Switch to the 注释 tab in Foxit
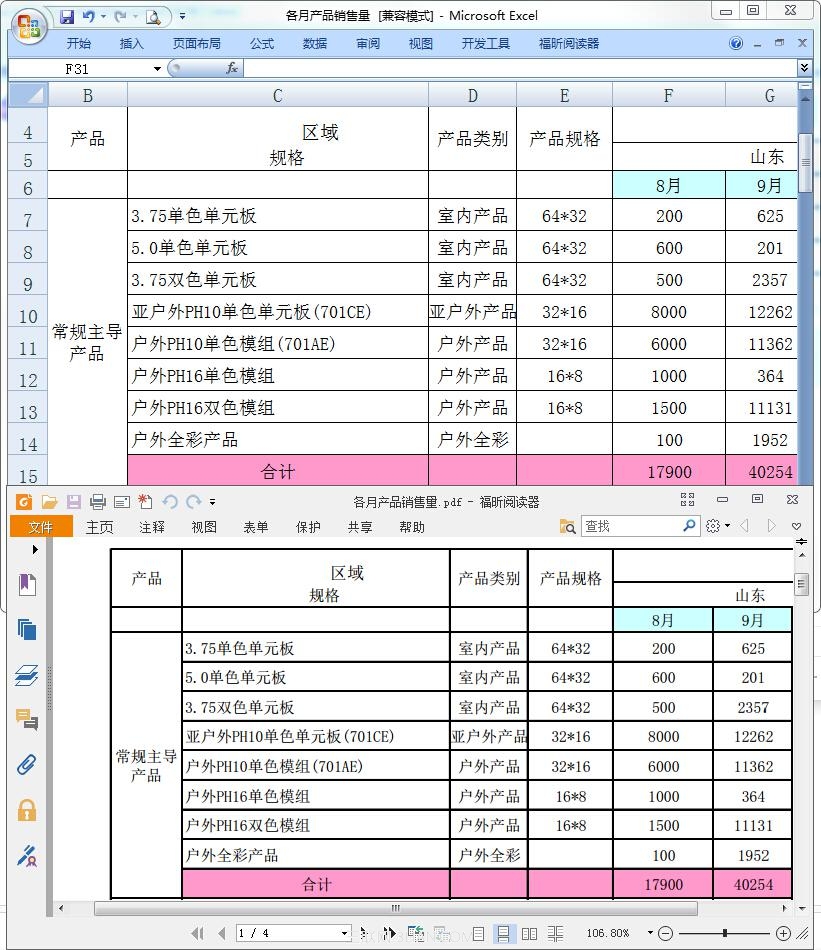 [152, 527]
